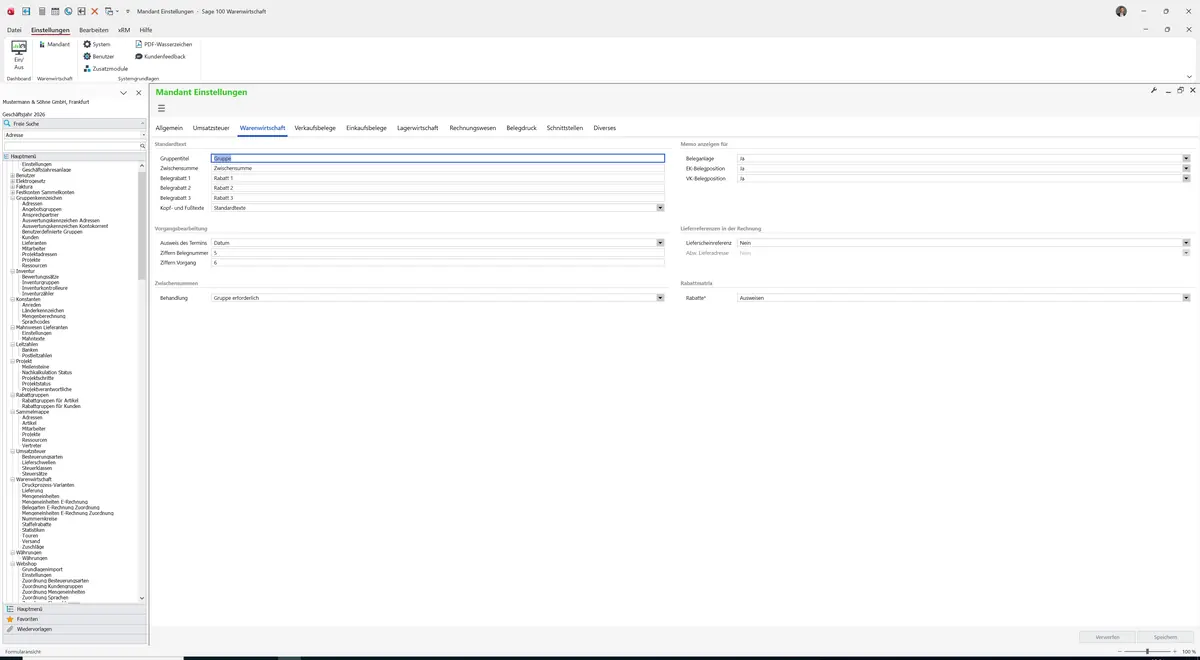Open the xRM menu
The image size is (1200, 660).
pos(124,30)
